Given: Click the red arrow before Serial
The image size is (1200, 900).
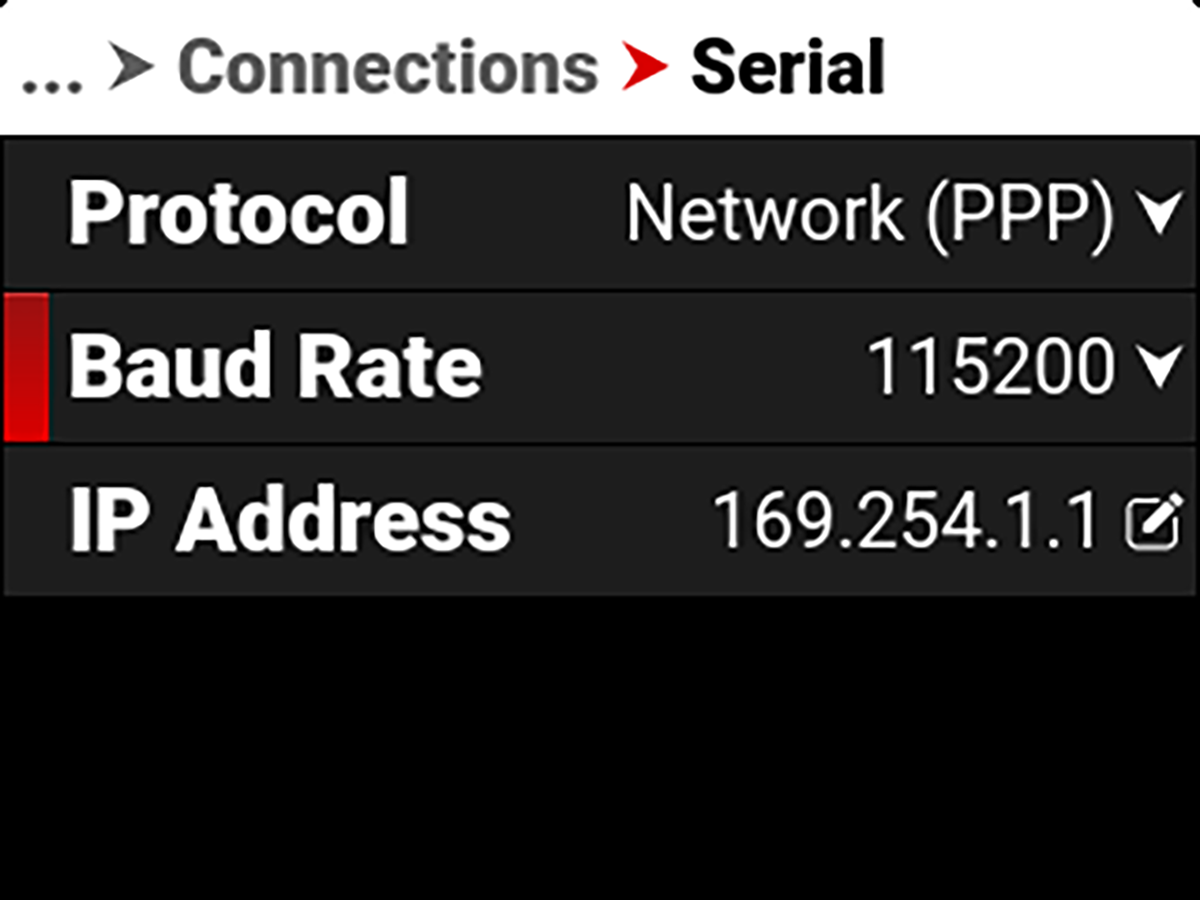Looking at the screenshot, I should pyautogui.click(x=644, y=68).
